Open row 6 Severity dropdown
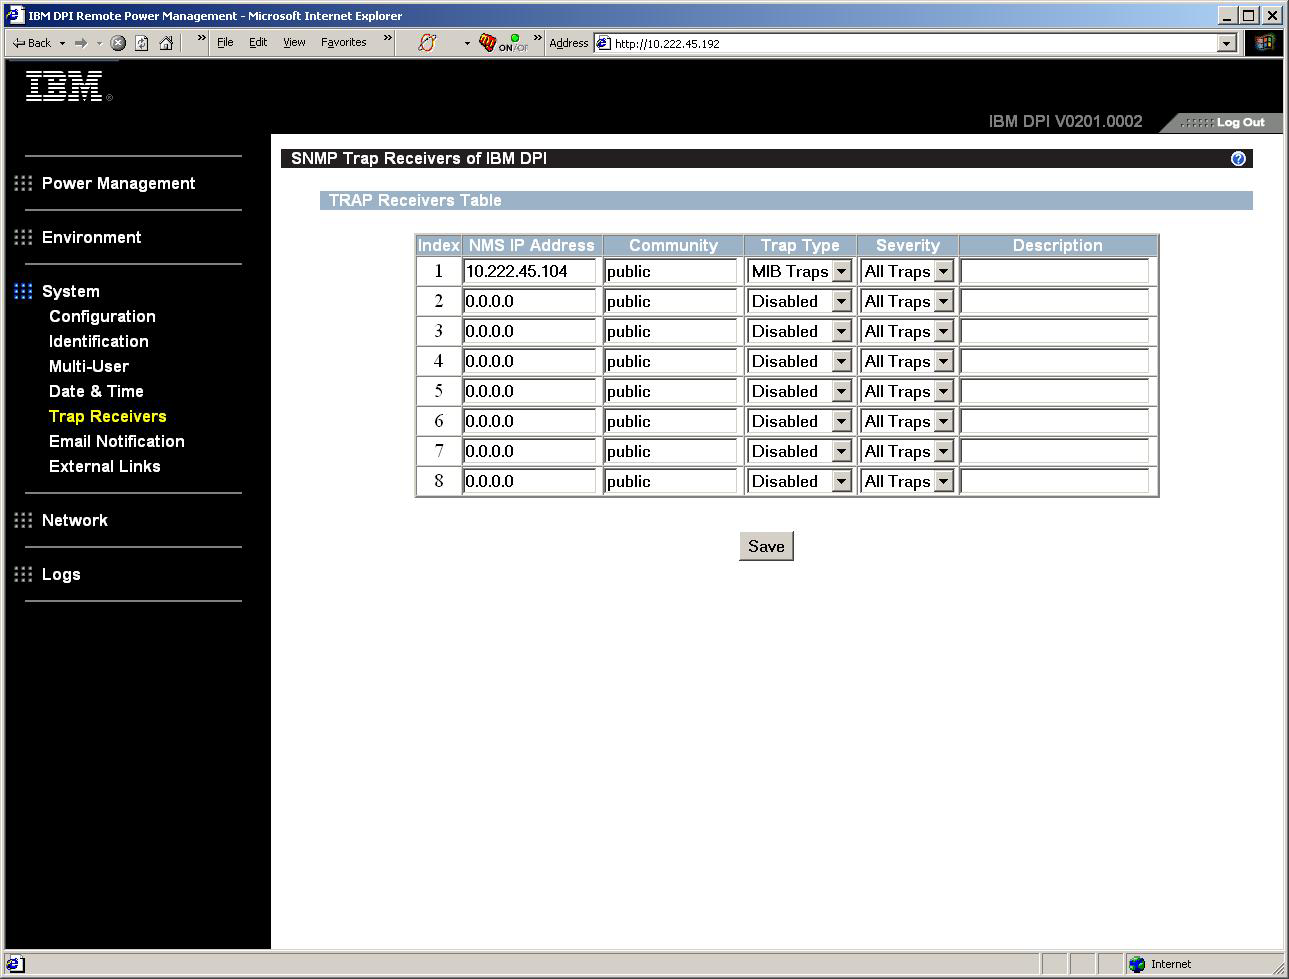The height and width of the screenshot is (979, 1289). point(907,421)
